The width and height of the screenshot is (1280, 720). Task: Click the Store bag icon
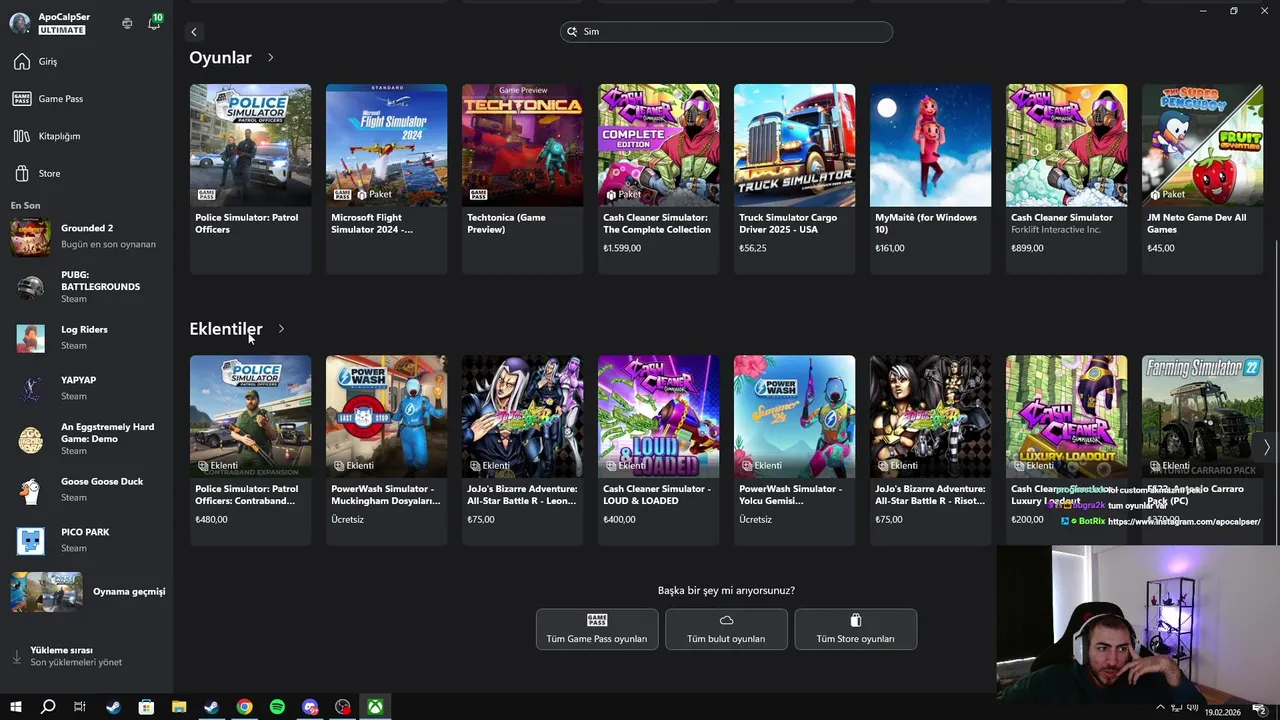(22, 174)
